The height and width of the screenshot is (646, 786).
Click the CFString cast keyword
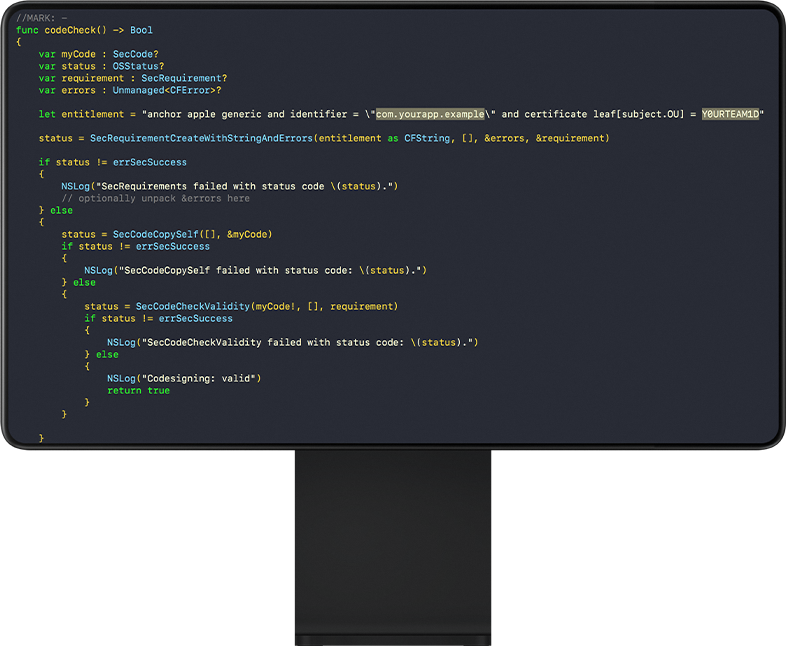tap(426, 138)
